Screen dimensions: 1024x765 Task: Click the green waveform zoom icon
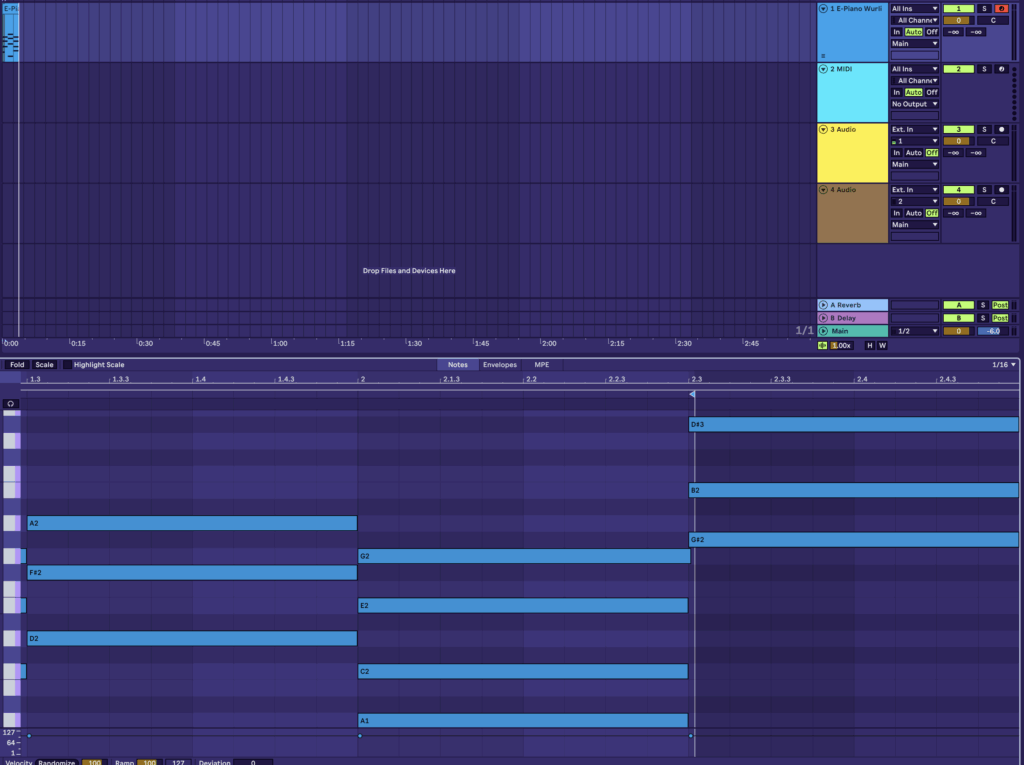point(822,345)
